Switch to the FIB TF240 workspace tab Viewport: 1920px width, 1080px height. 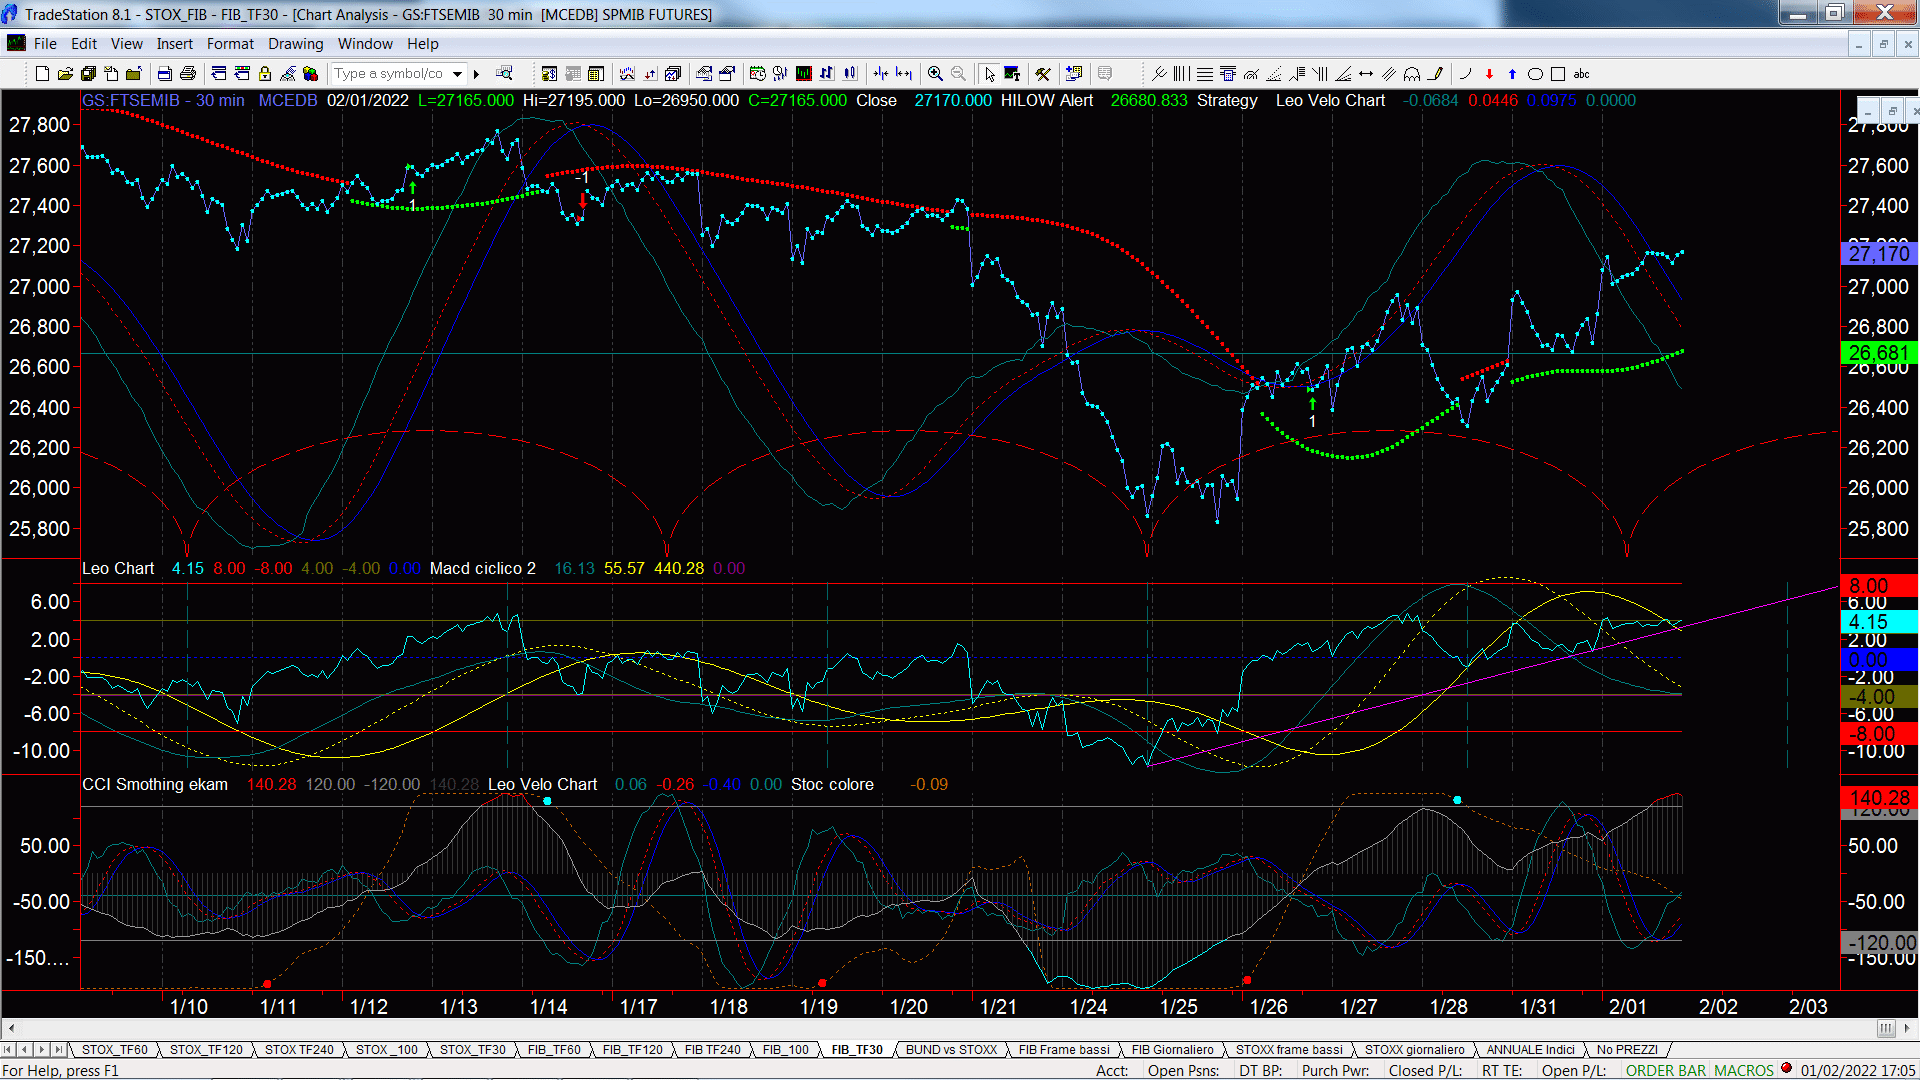point(712,1050)
